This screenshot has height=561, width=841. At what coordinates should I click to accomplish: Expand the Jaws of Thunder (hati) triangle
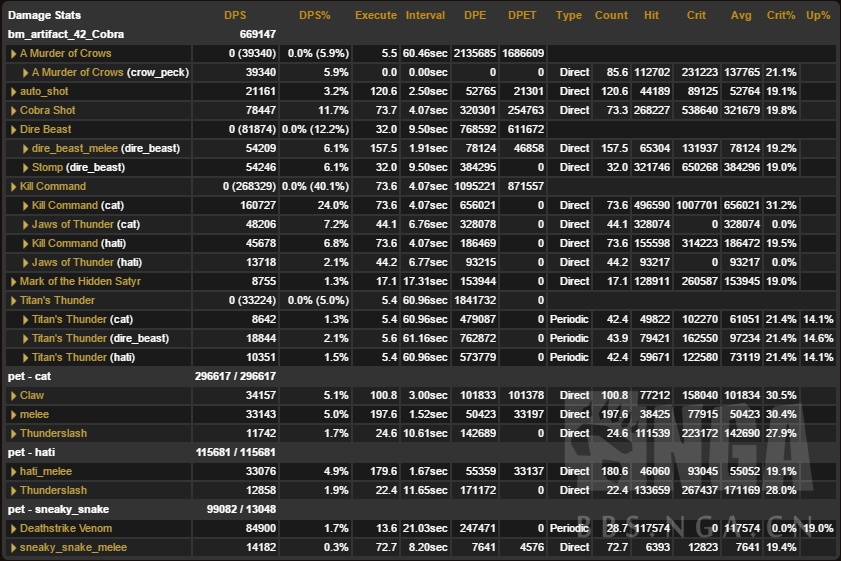tap(25, 263)
